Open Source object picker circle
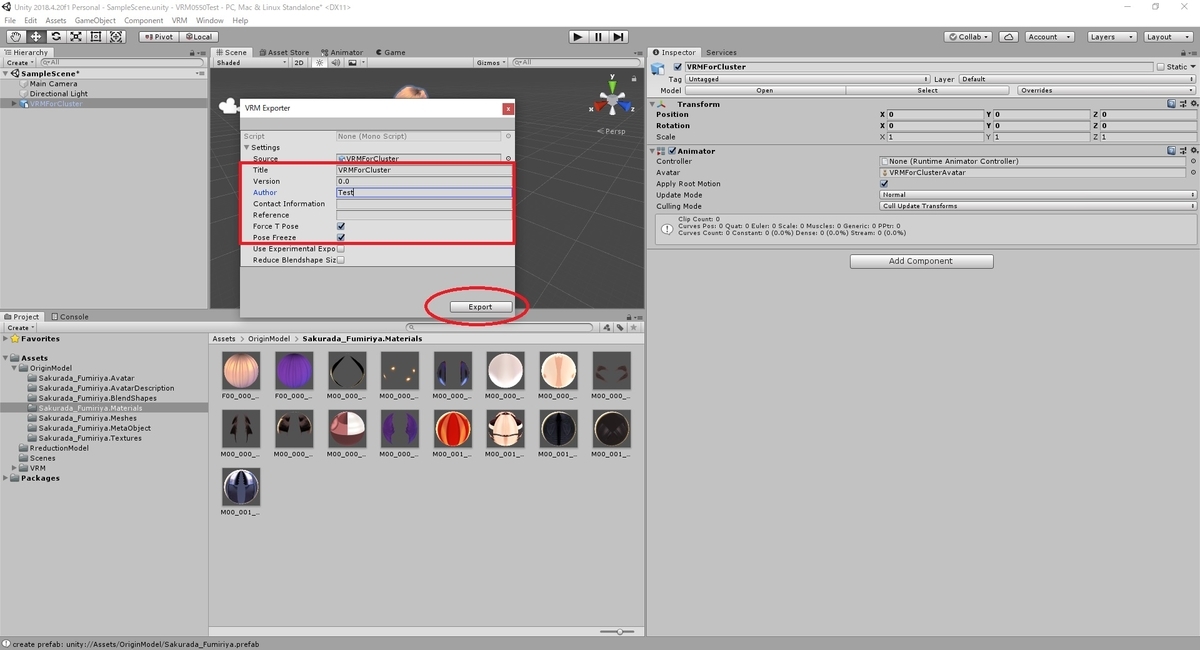This screenshot has width=1200, height=650. pos(508,159)
